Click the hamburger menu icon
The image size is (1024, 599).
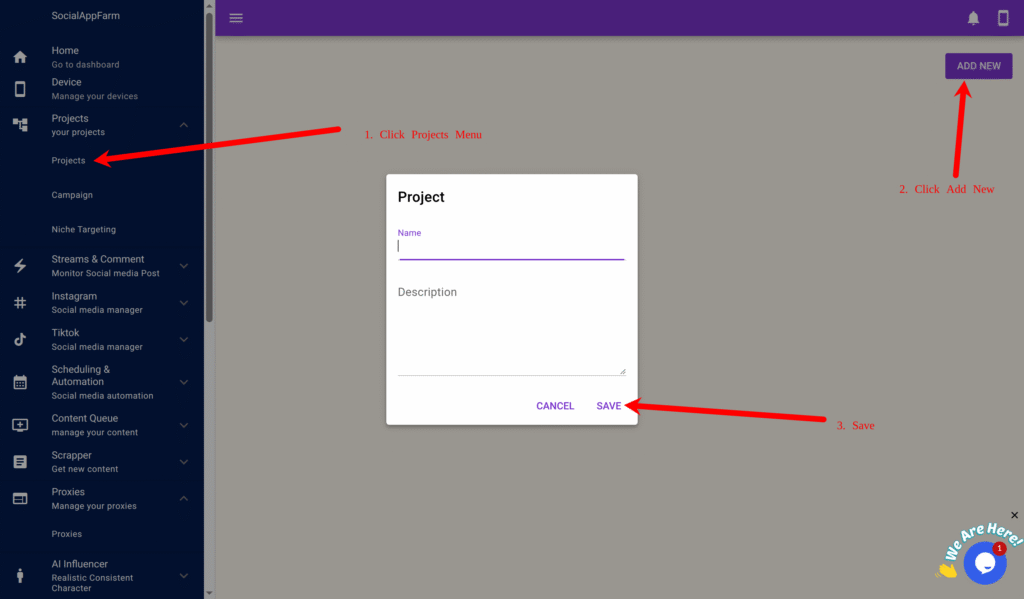coord(236,18)
